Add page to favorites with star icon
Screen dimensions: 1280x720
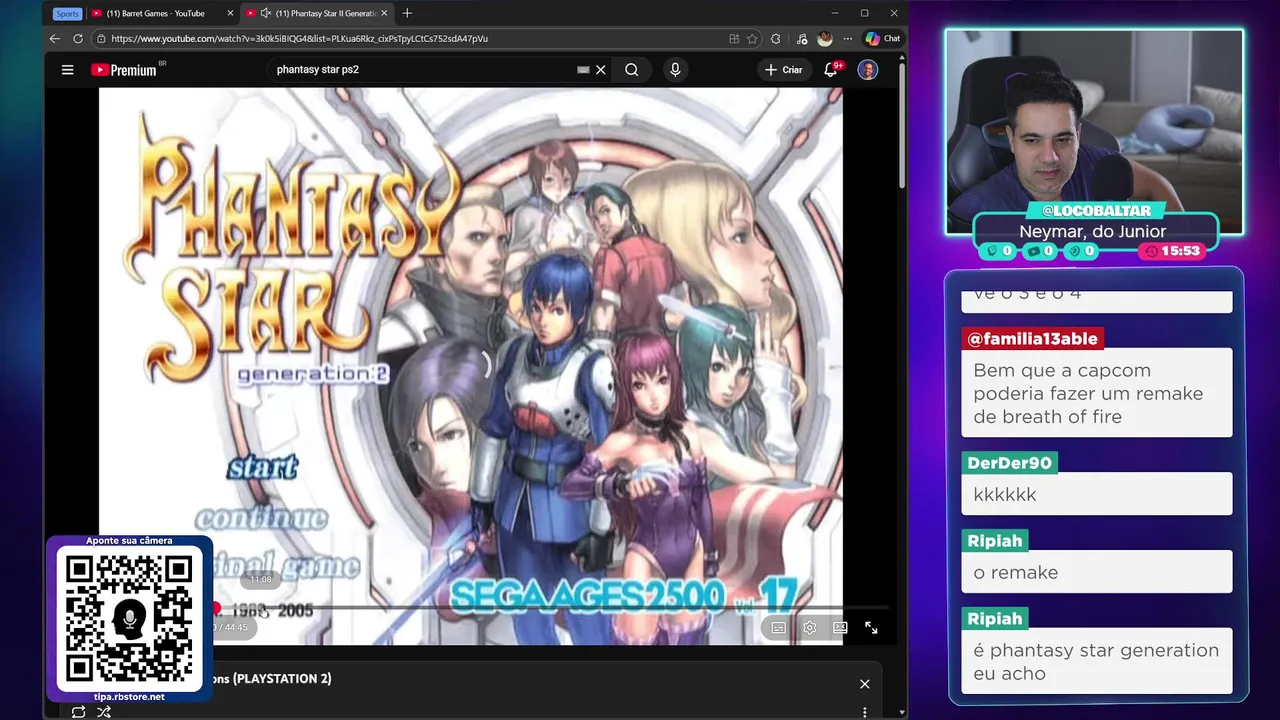pos(753,39)
